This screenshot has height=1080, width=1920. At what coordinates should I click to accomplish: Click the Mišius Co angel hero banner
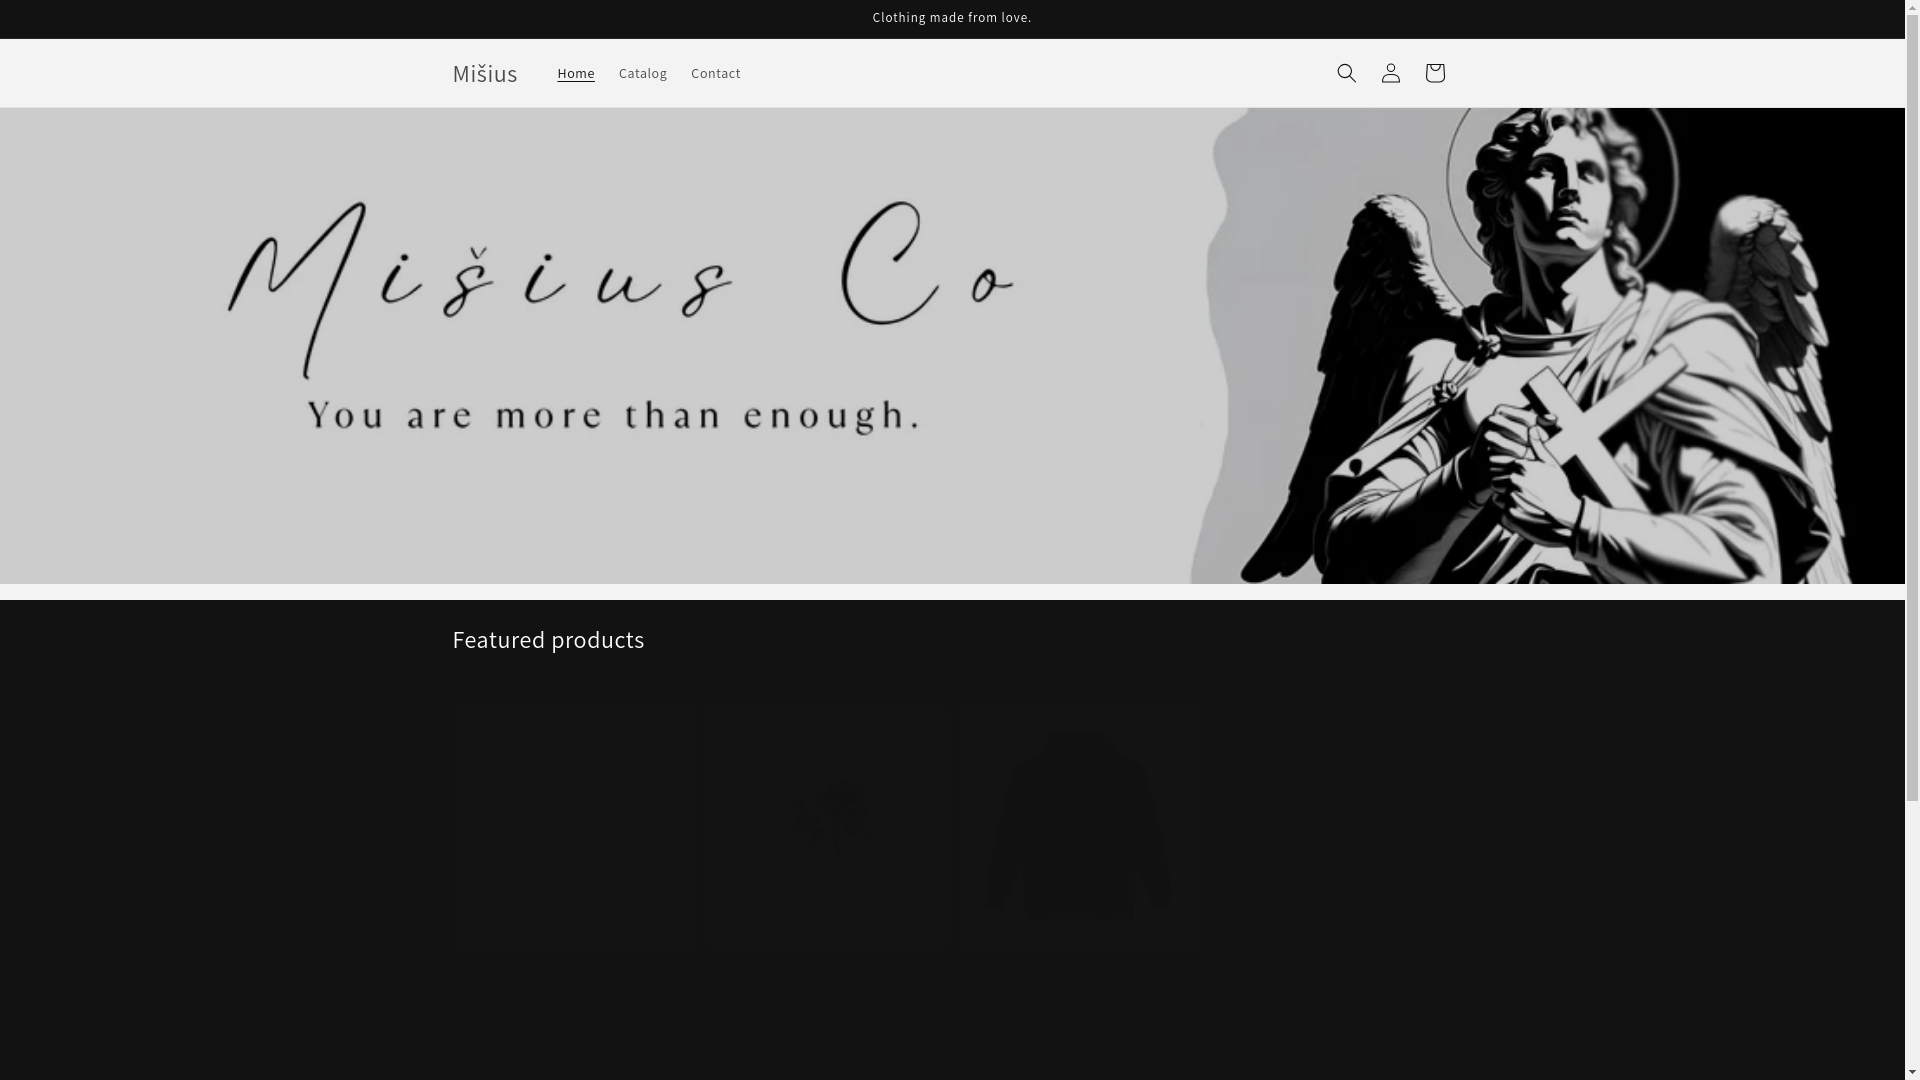tap(952, 345)
